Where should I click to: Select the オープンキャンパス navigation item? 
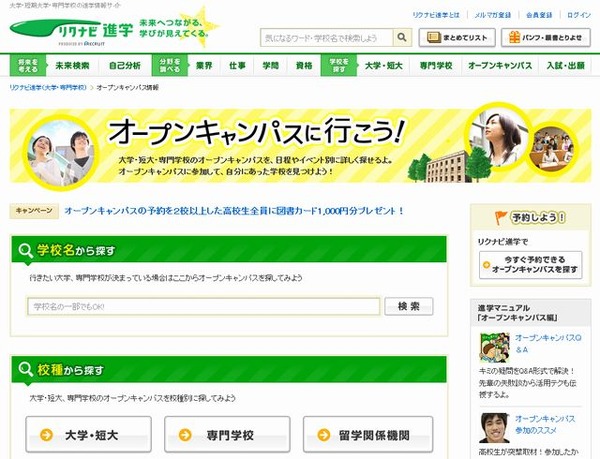500,65
